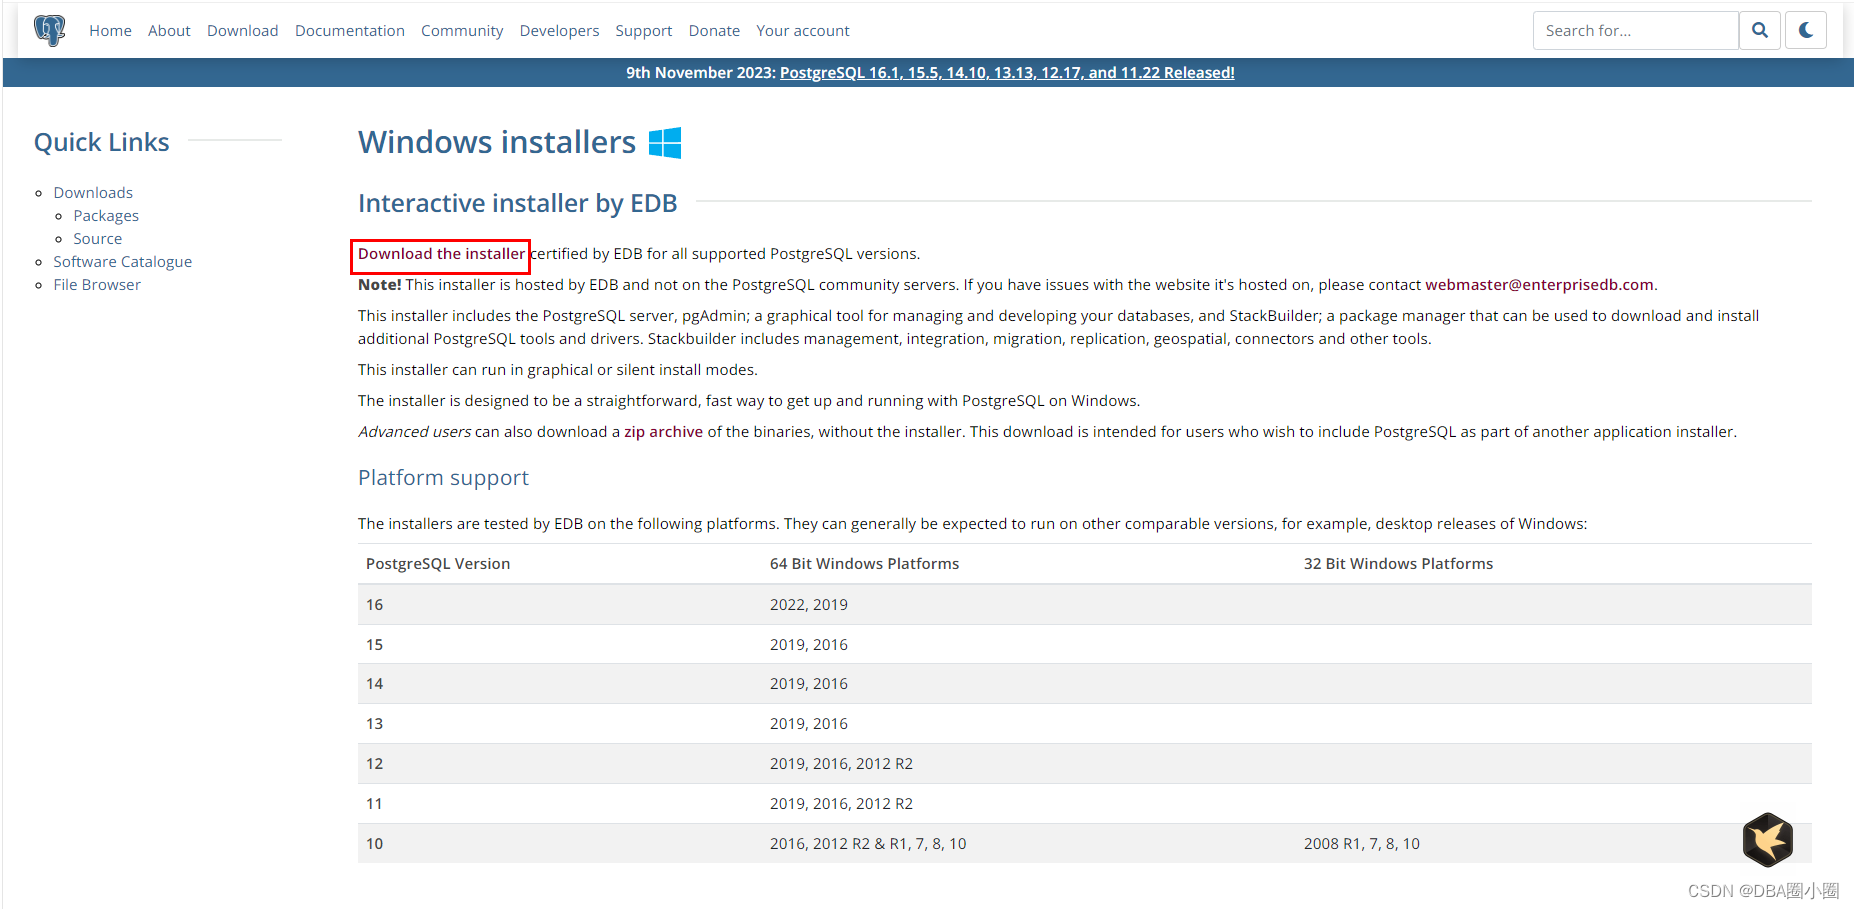Viewport: 1854px width, 909px height.
Task: Click the bird icon in the bottom-right corner
Action: 1768,839
